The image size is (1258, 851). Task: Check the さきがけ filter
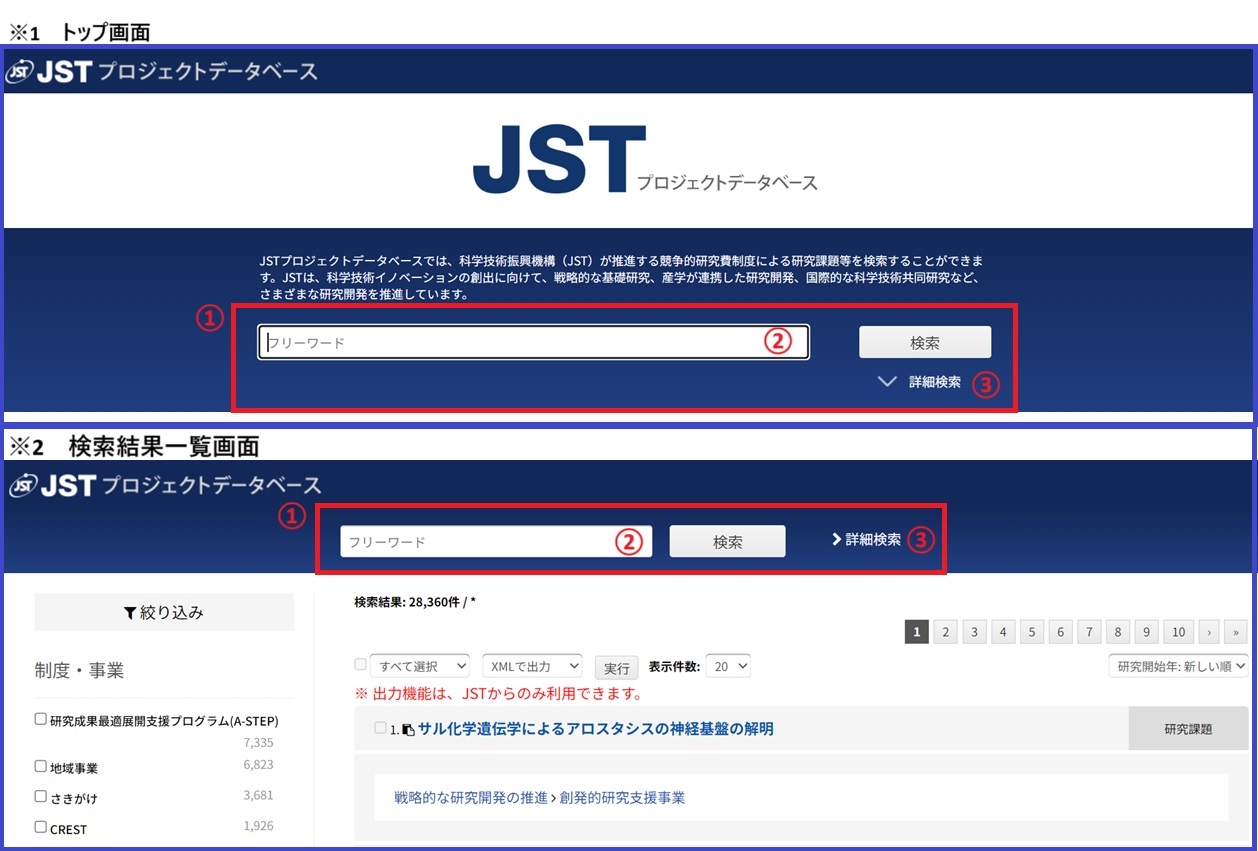pos(41,797)
